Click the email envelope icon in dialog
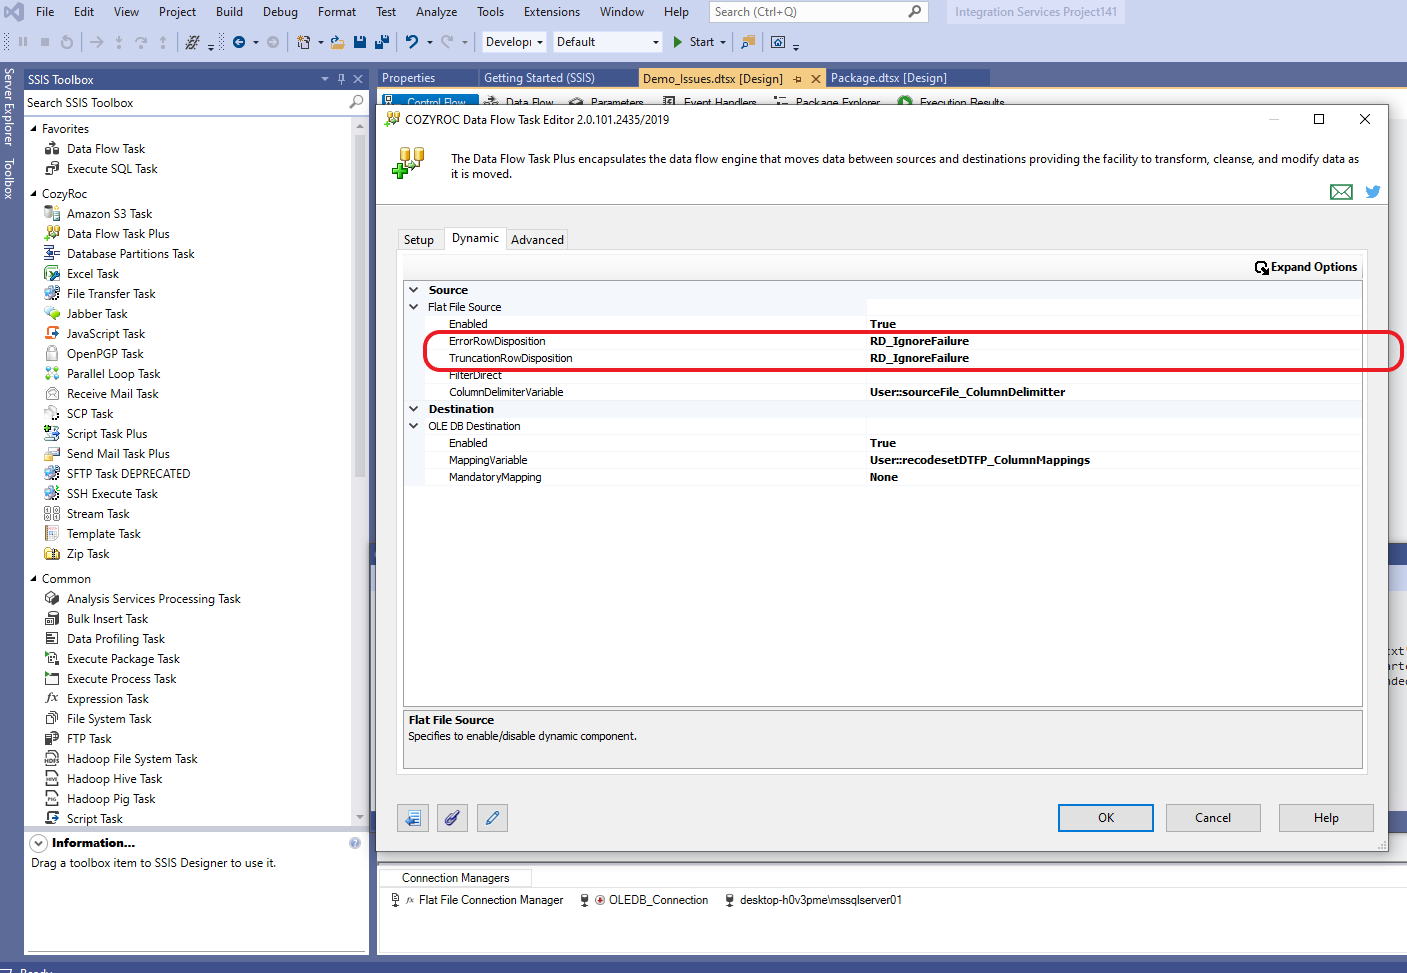The image size is (1407, 973). 1341,192
